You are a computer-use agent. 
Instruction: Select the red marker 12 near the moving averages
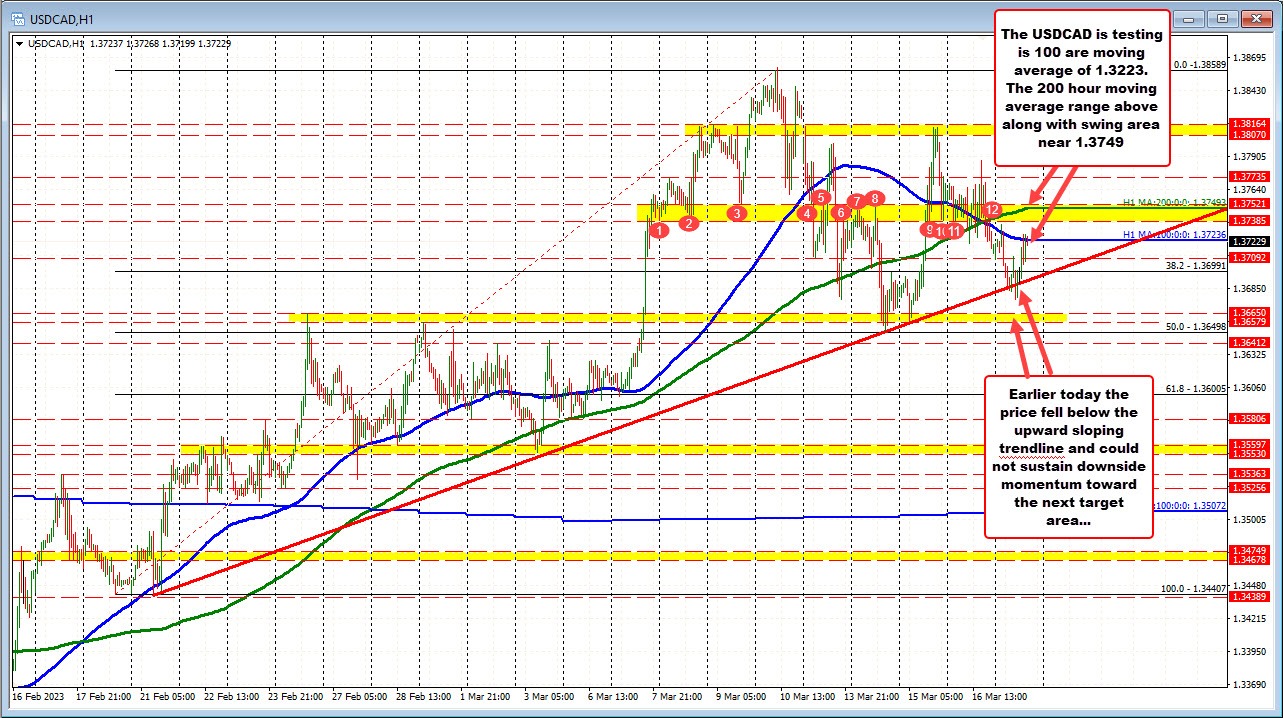pos(992,211)
